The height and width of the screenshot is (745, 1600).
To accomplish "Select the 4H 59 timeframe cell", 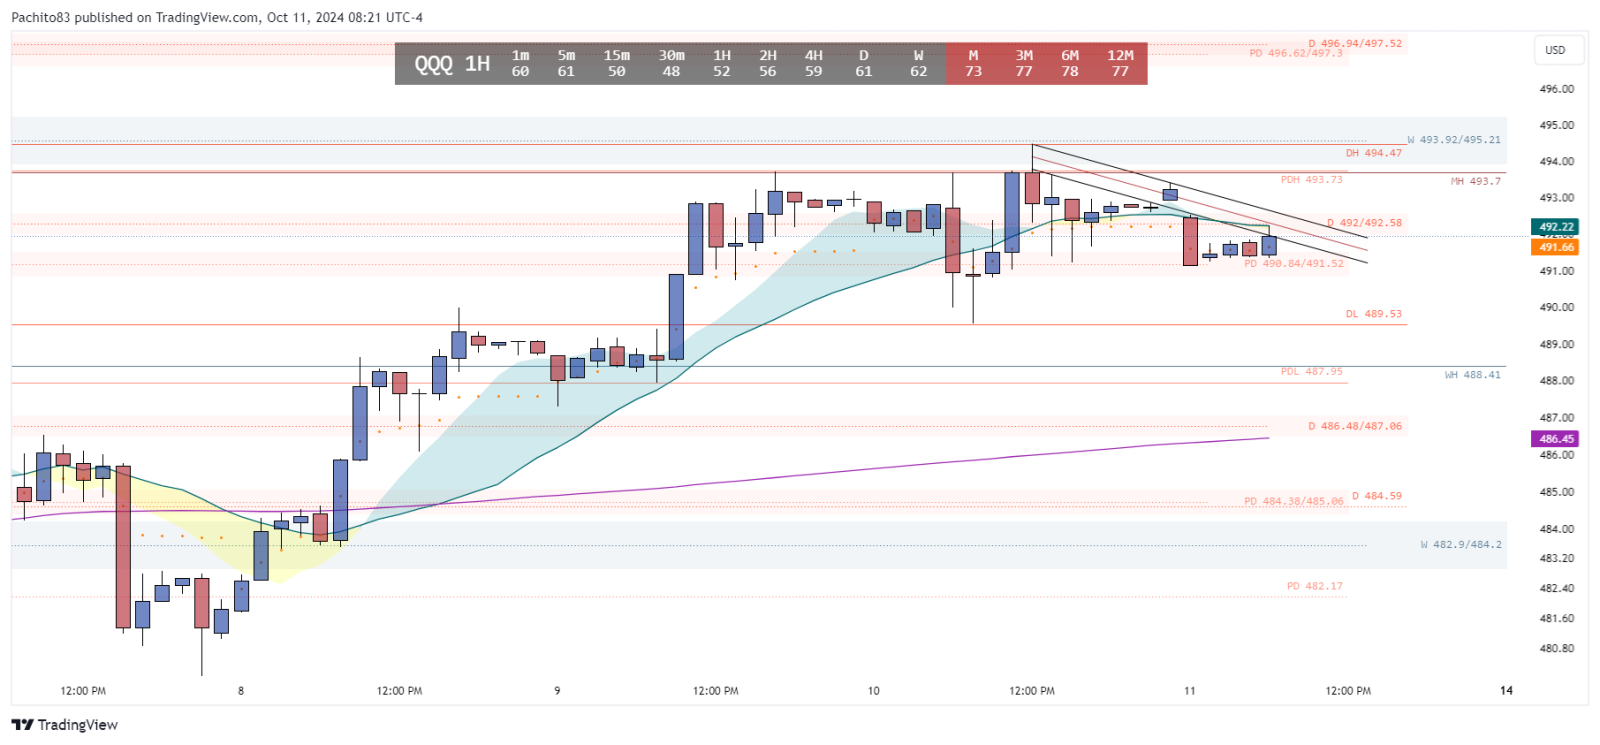I will tap(814, 64).
